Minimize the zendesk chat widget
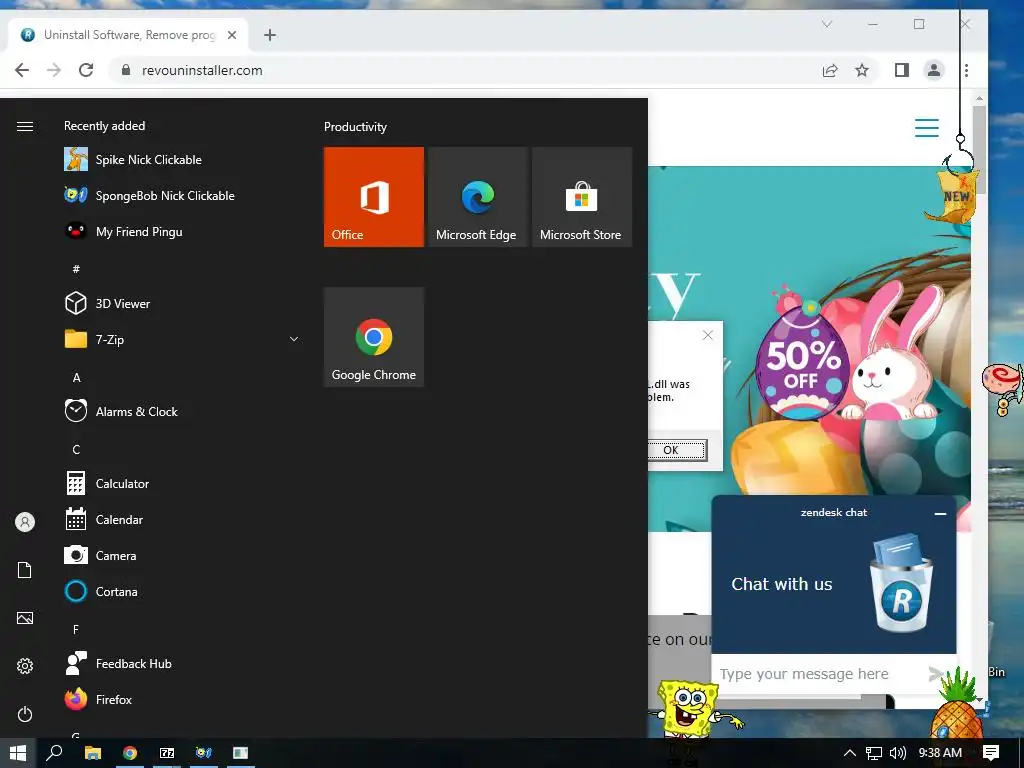This screenshot has height=768, width=1024. [940, 514]
